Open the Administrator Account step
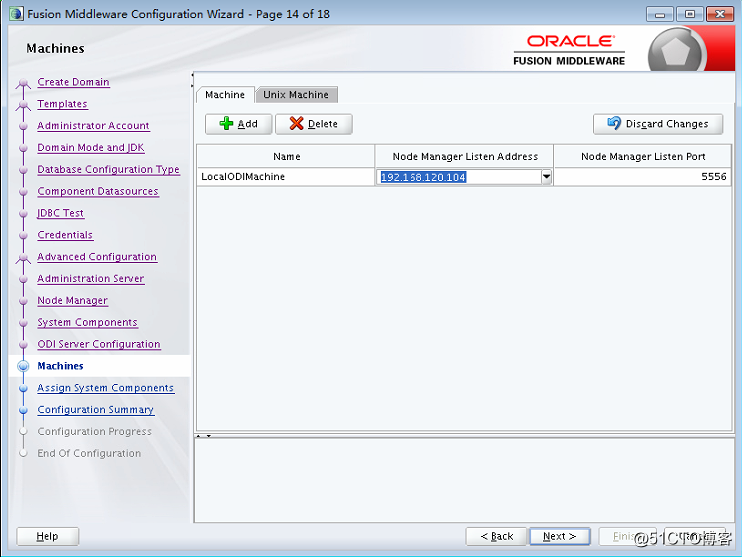Viewport: 742px width, 557px height. [x=93, y=125]
